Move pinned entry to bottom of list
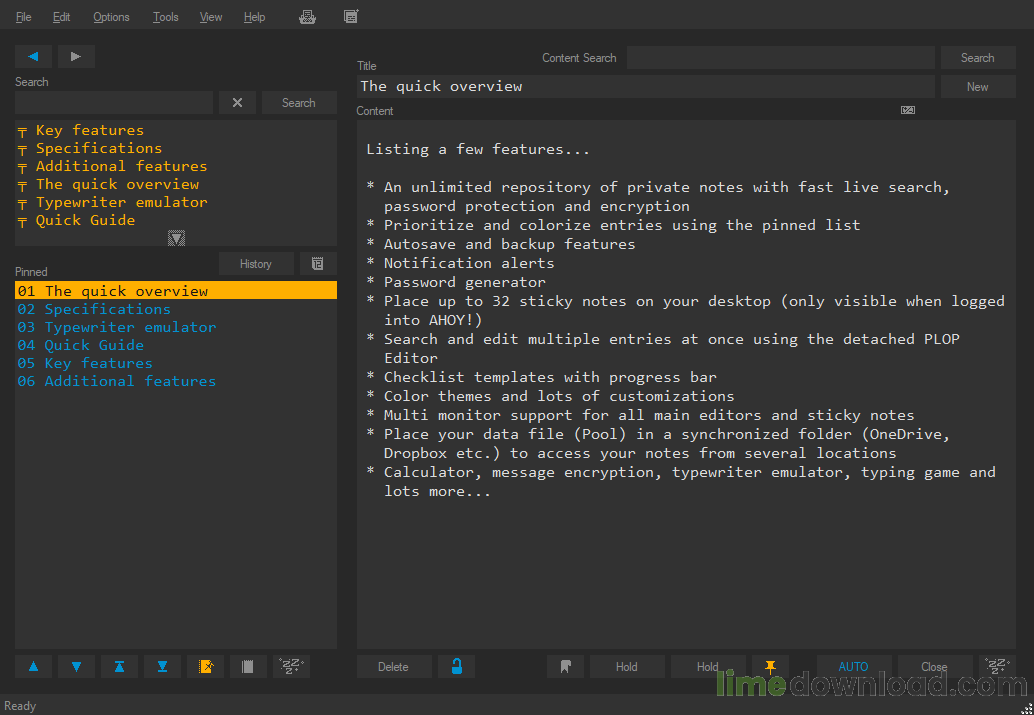Screen dimensions: 1034x715 coord(162,667)
